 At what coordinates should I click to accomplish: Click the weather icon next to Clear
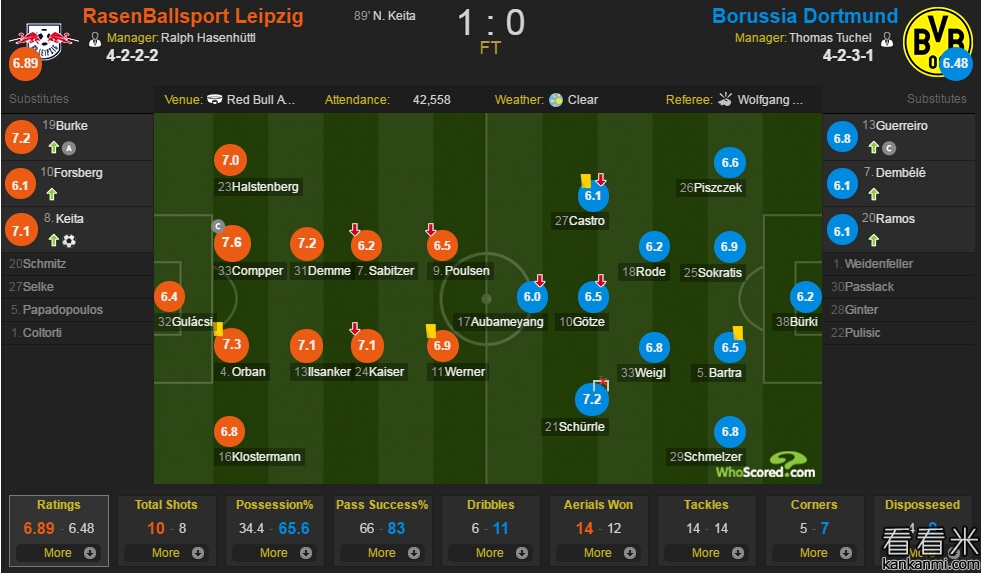pyautogui.click(x=556, y=100)
